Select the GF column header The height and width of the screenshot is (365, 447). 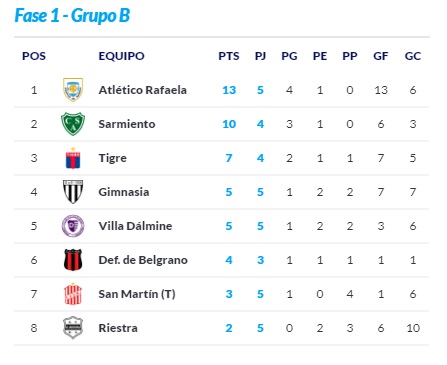(x=380, y=56)
